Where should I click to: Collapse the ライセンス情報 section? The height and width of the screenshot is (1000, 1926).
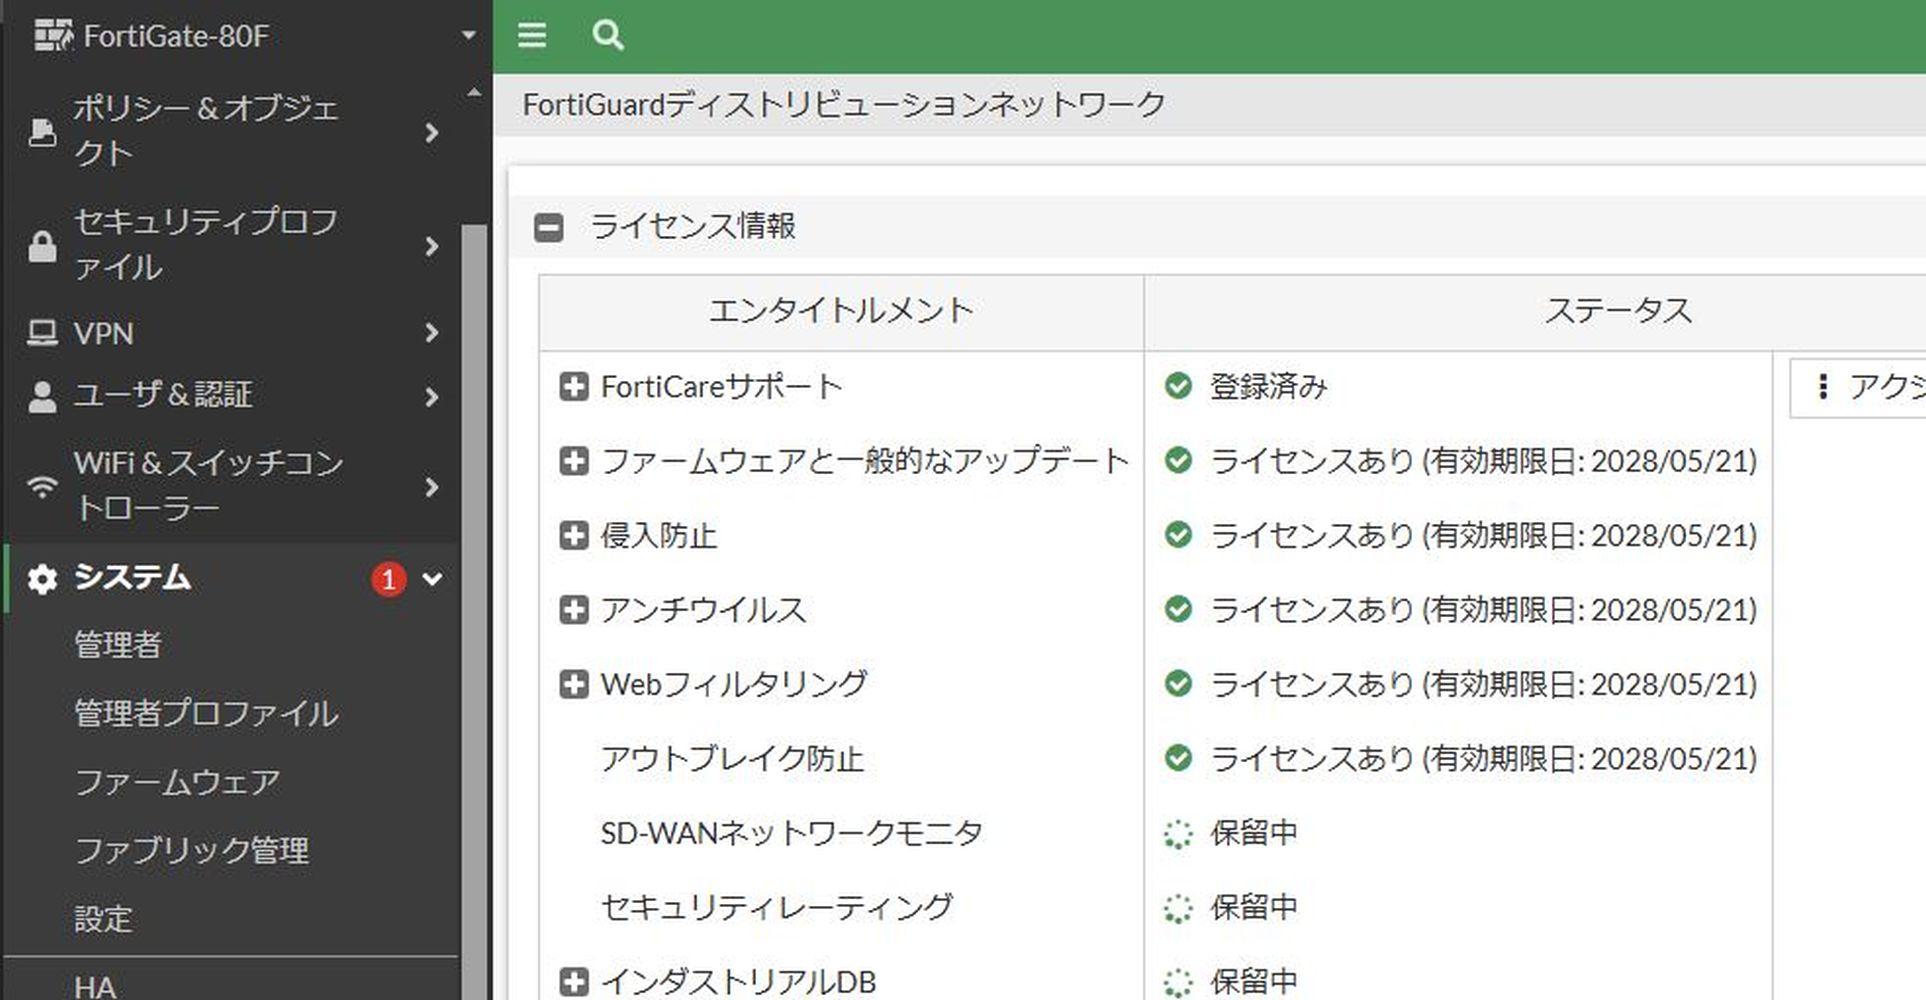coord(549,227)
